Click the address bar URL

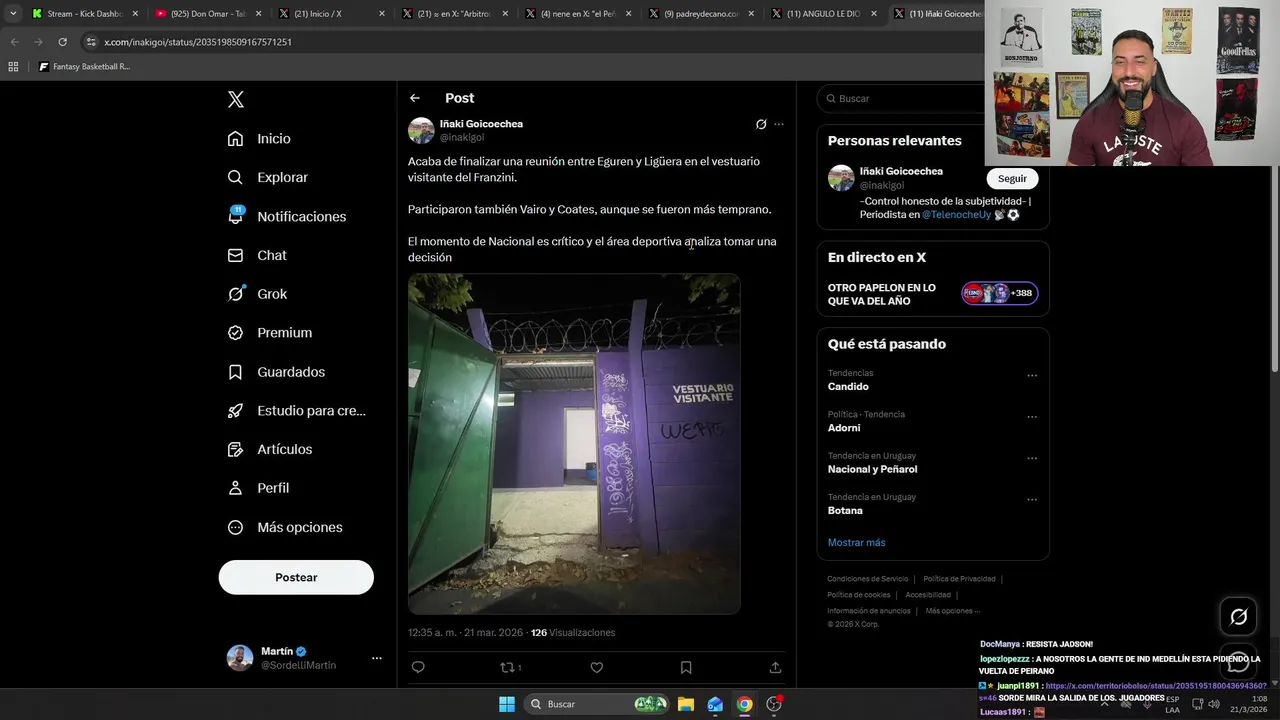(198, 42)
